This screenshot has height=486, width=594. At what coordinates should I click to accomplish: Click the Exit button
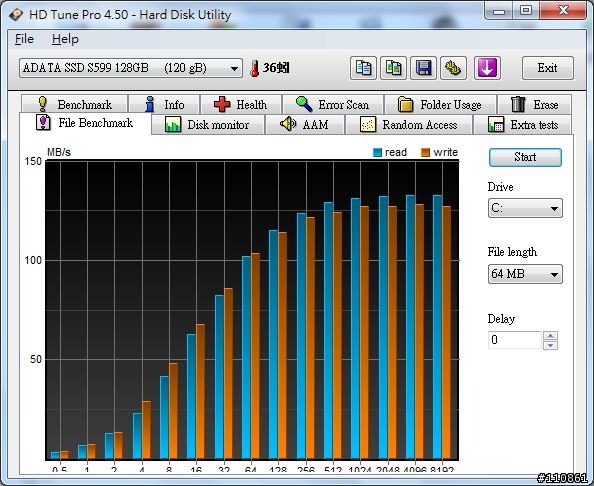pos(547,68)
